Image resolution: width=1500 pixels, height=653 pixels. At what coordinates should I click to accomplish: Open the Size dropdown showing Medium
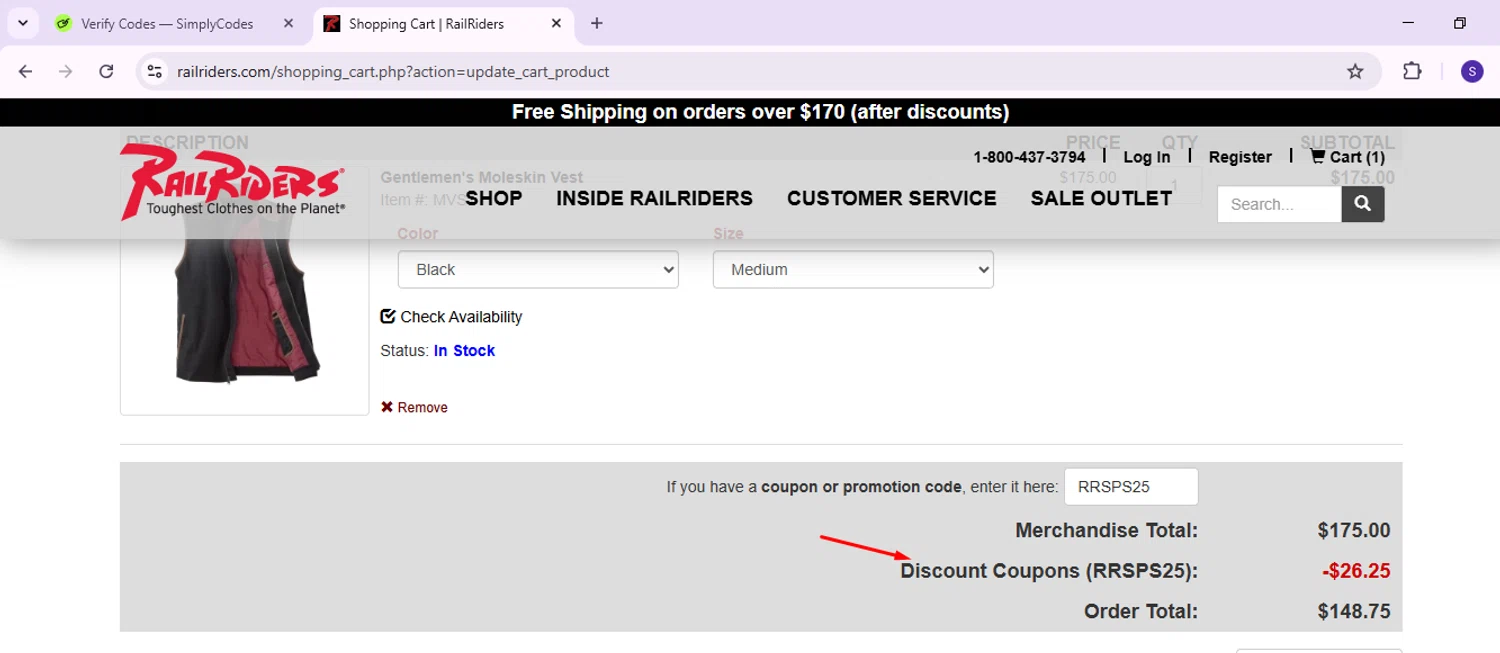click(853, 269)
